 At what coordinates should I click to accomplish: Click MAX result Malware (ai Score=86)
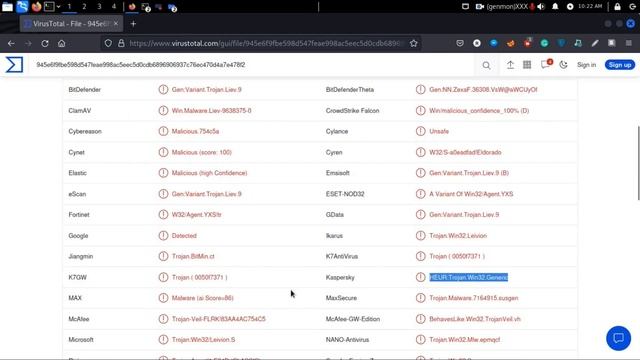202,298
